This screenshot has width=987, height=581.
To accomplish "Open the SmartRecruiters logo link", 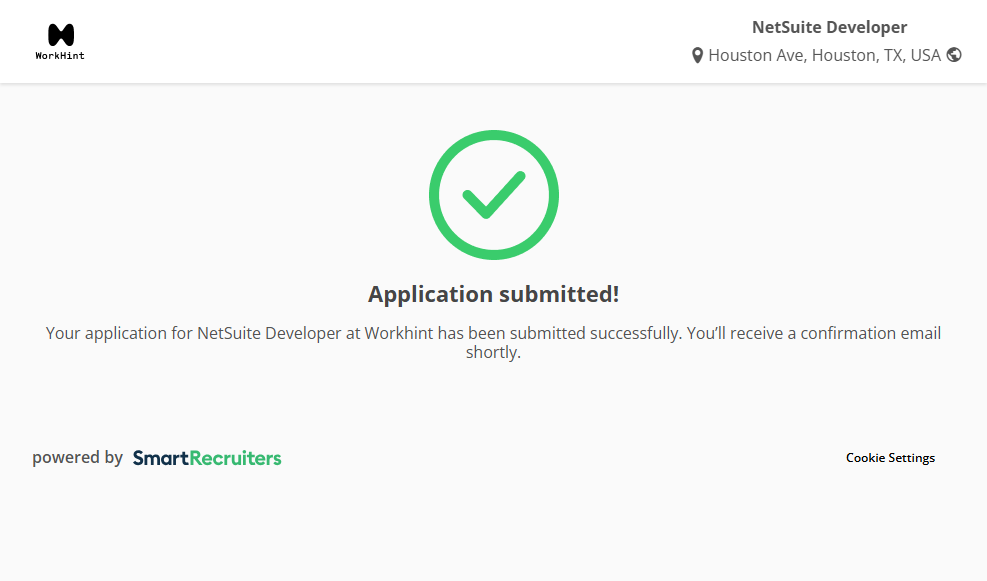I will click(x=207, y=458).
